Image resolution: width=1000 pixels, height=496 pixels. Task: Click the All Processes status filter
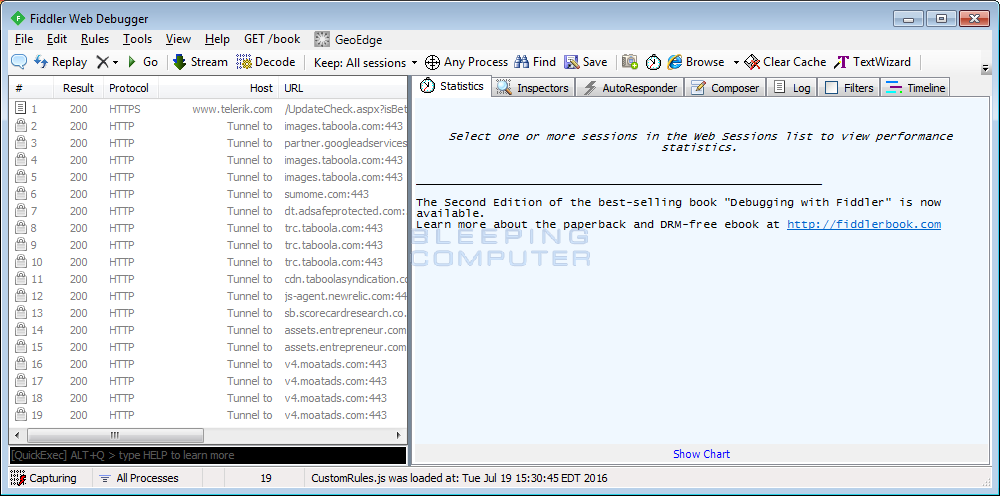(139, 478)
